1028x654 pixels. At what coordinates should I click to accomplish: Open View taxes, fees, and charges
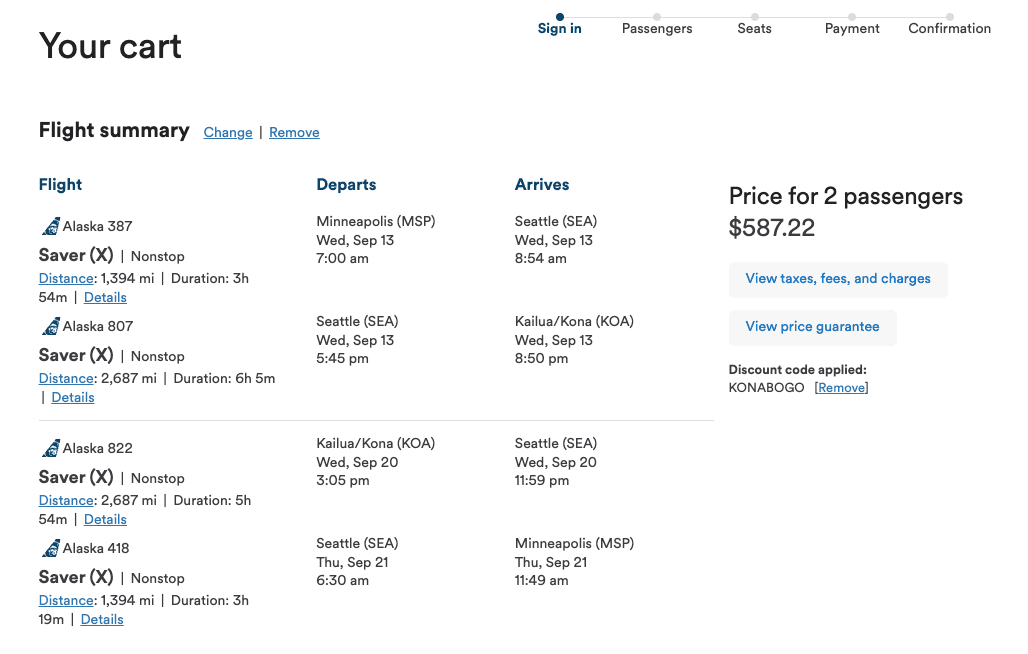coord(838,279)
